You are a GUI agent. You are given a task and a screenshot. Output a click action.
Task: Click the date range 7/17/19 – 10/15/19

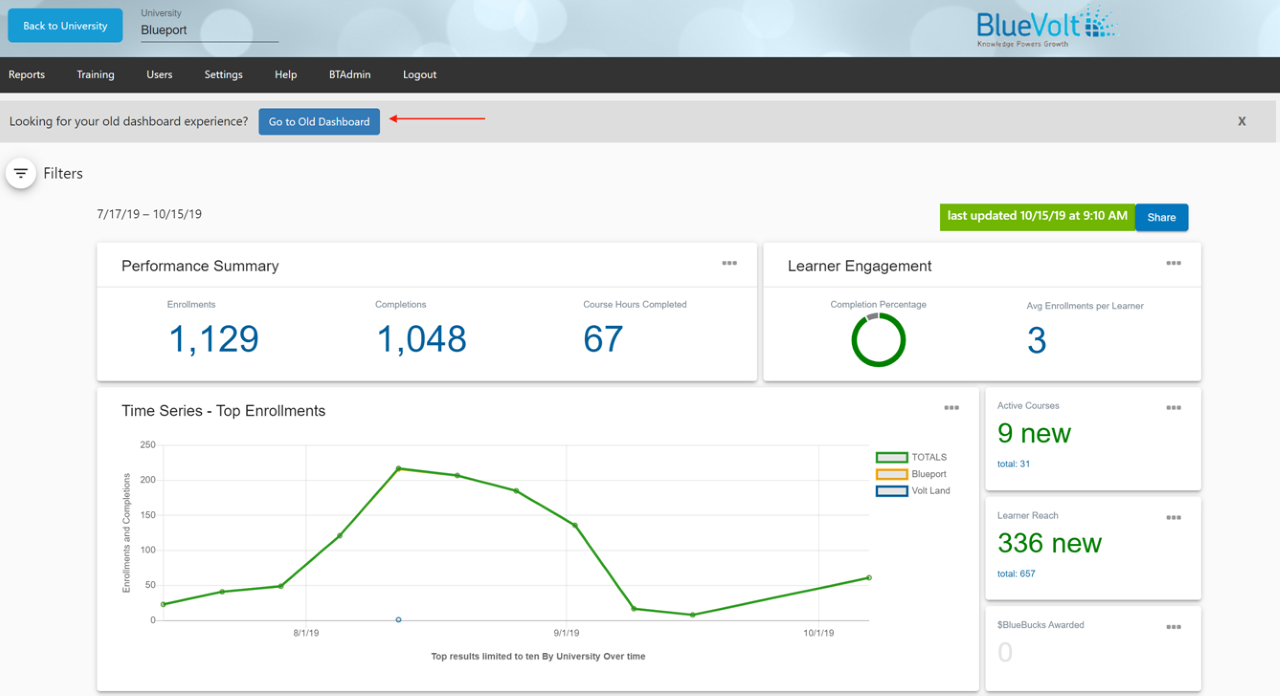coord(149,214)
